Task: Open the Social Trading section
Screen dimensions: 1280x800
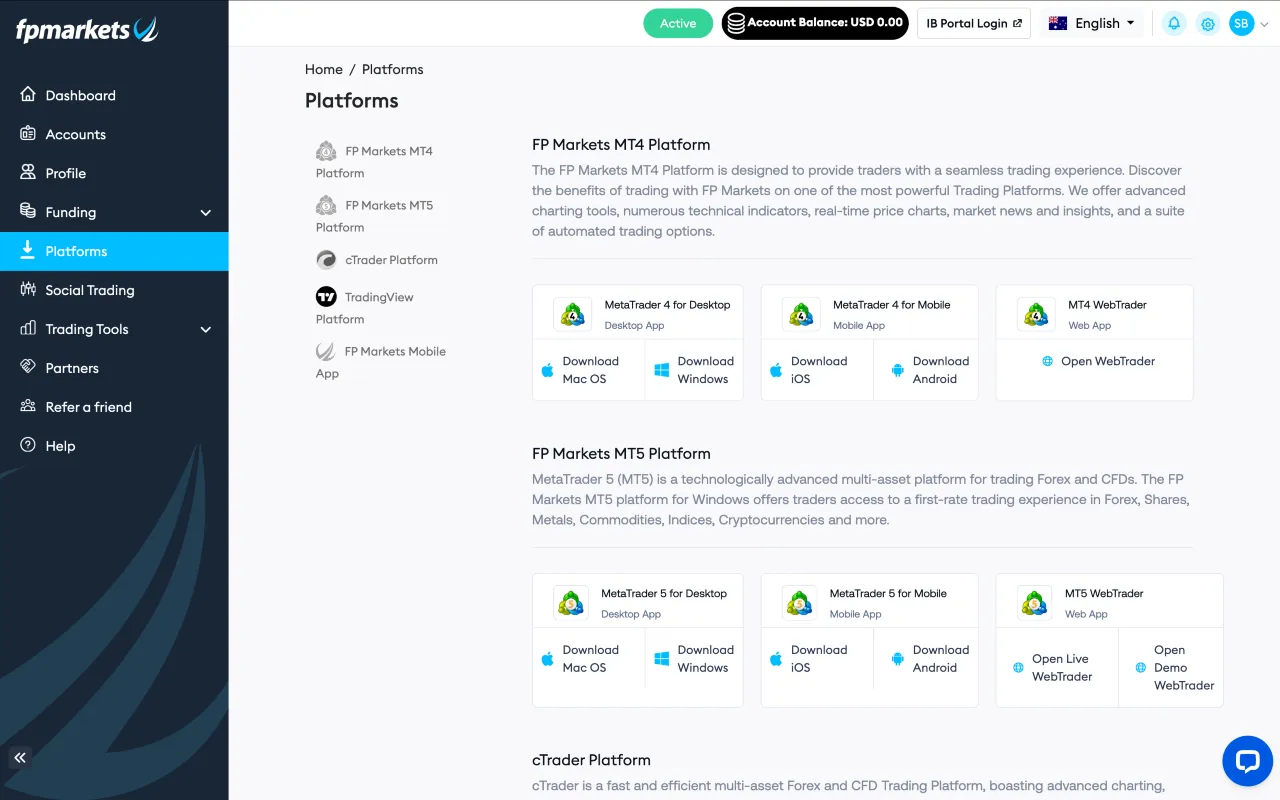Action: (x=114, y=290)
